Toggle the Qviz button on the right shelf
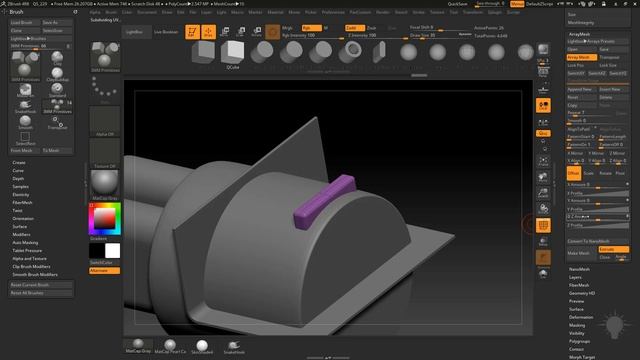The height and width of the screenshot is (360, 640). pos(543,133)
